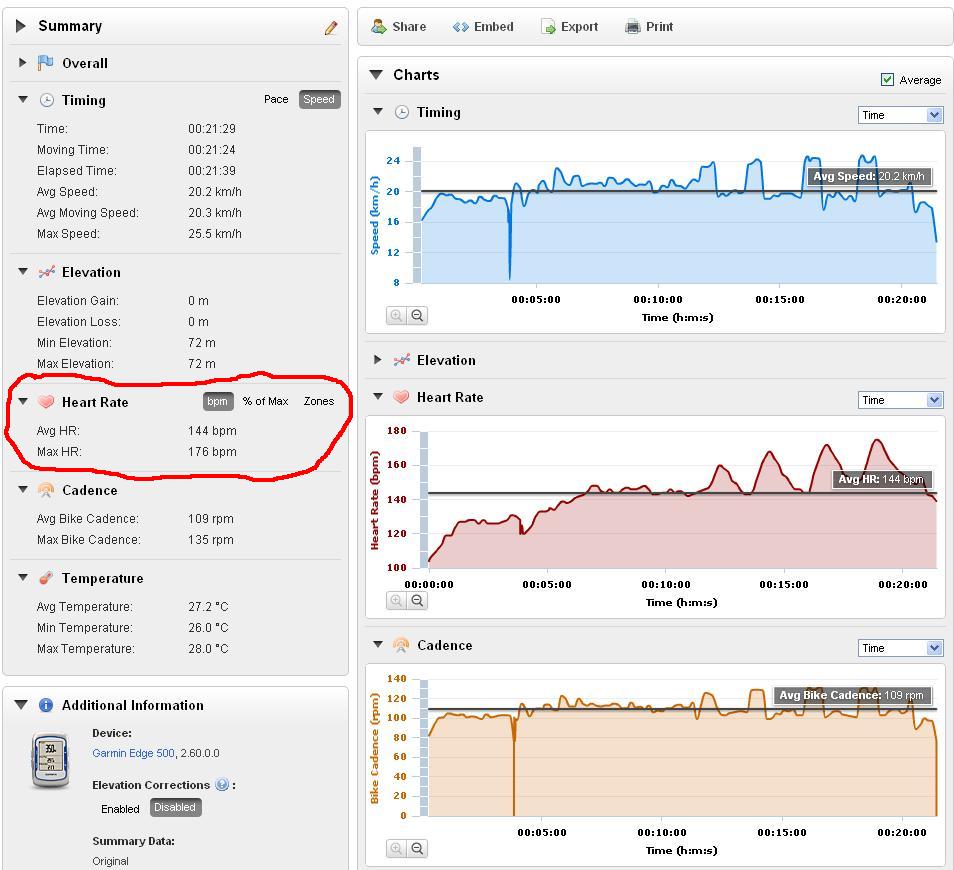The image size is (954, 870).
Task: Zoom out on the Heart Rate chart
Action: [x=417, y=600]
